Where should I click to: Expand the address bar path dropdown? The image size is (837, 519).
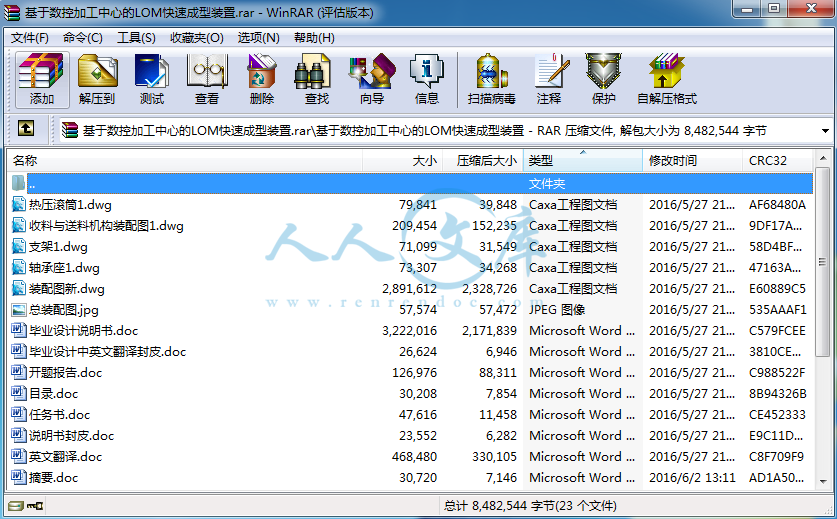[x=825, y=131]
